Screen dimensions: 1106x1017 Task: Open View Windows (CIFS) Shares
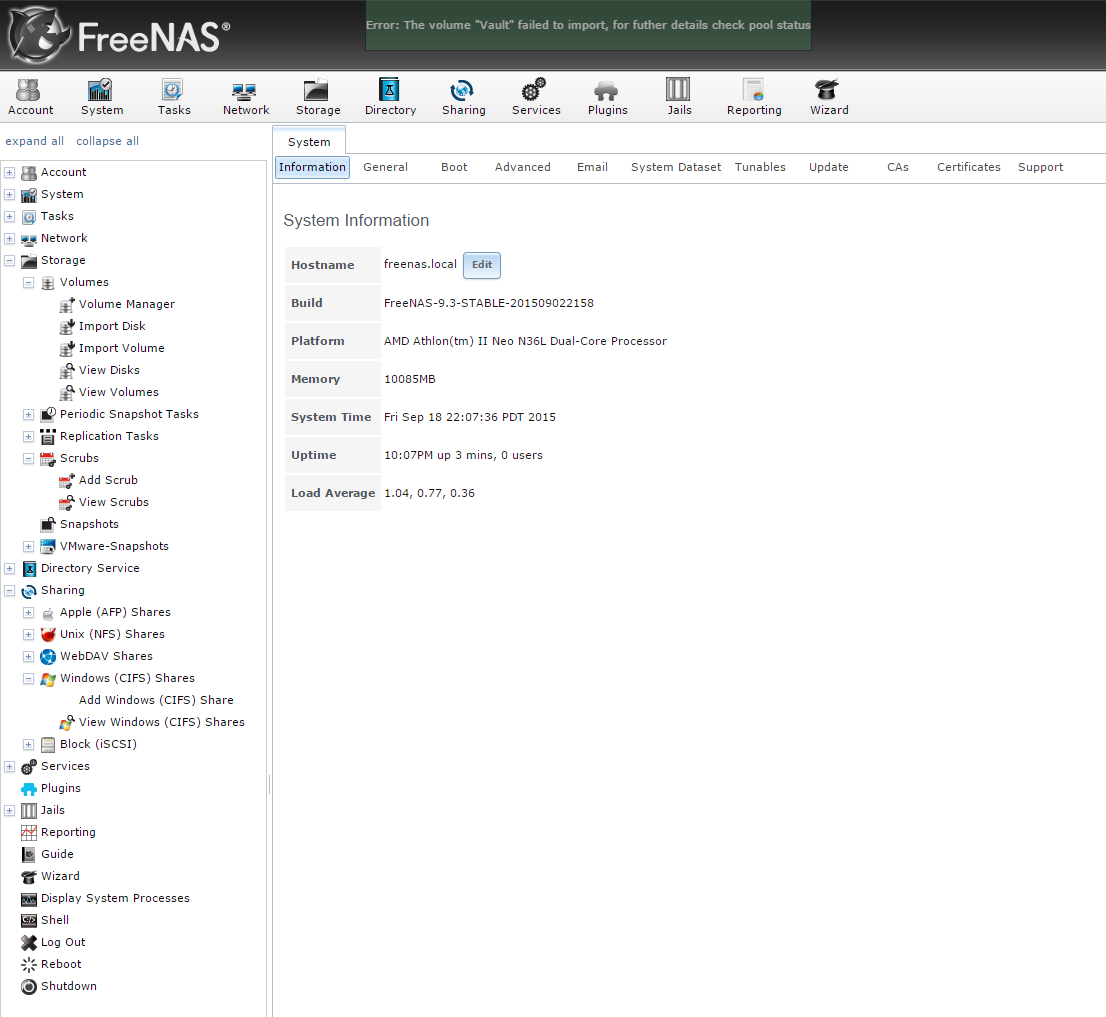point(162,722)
